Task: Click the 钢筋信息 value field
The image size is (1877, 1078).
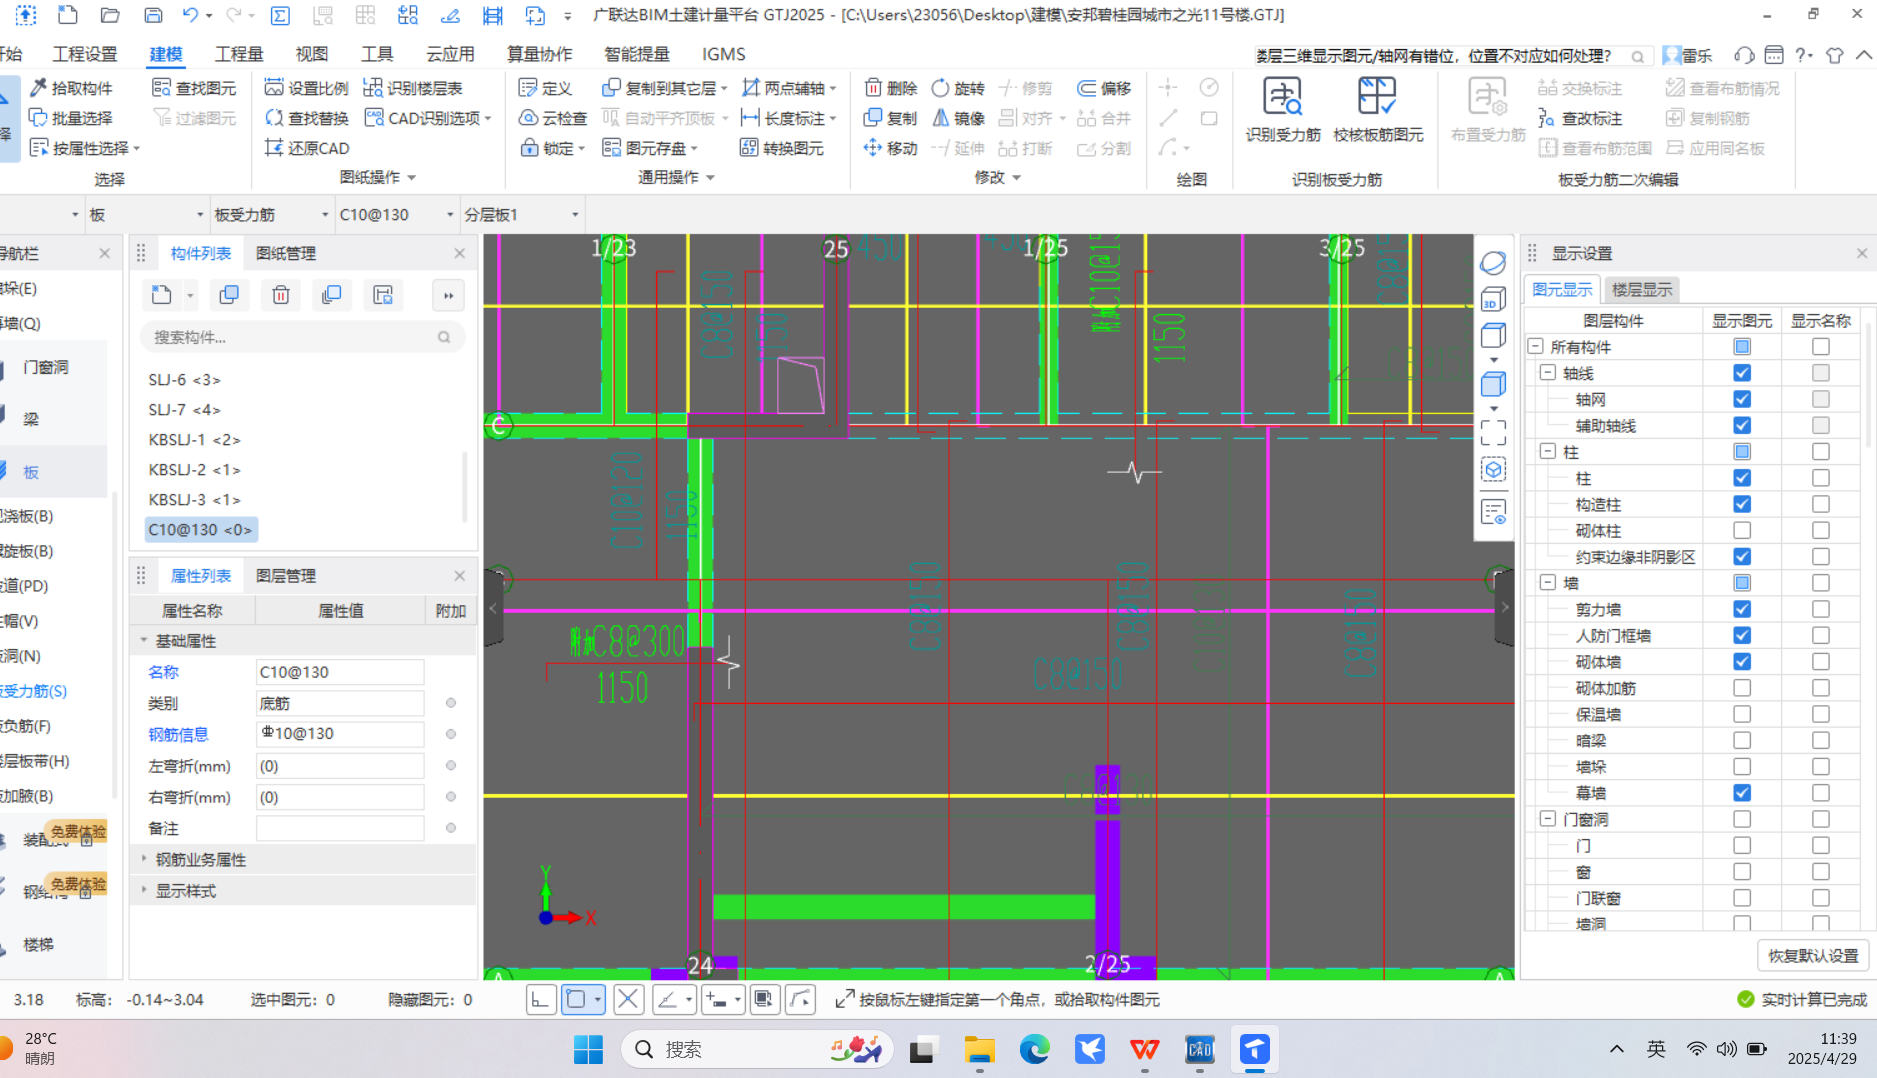Action: (340, 734)
